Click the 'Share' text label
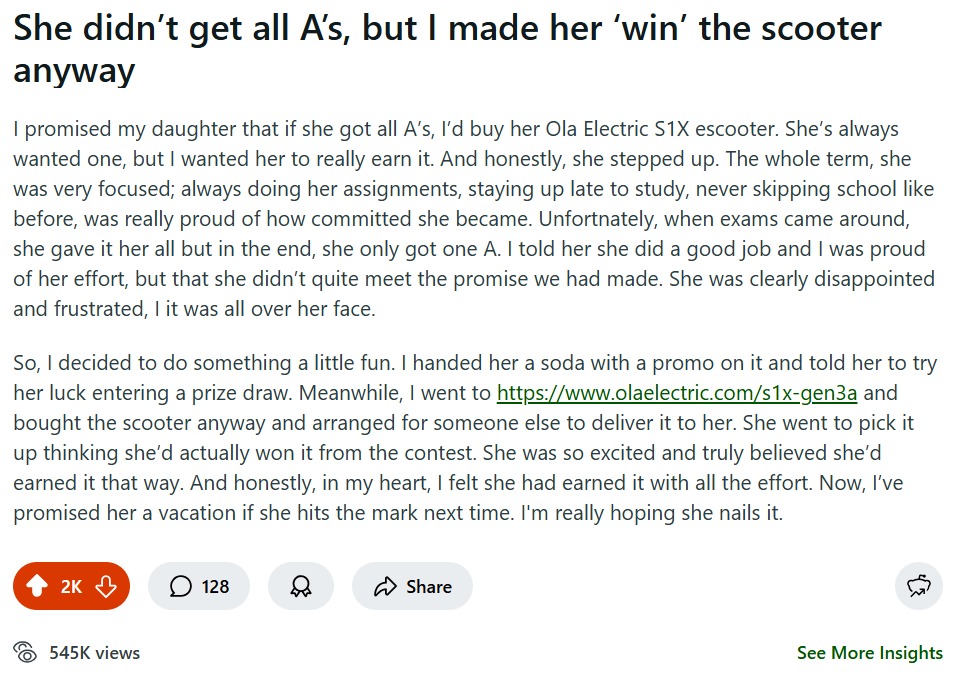 point(429,586)
